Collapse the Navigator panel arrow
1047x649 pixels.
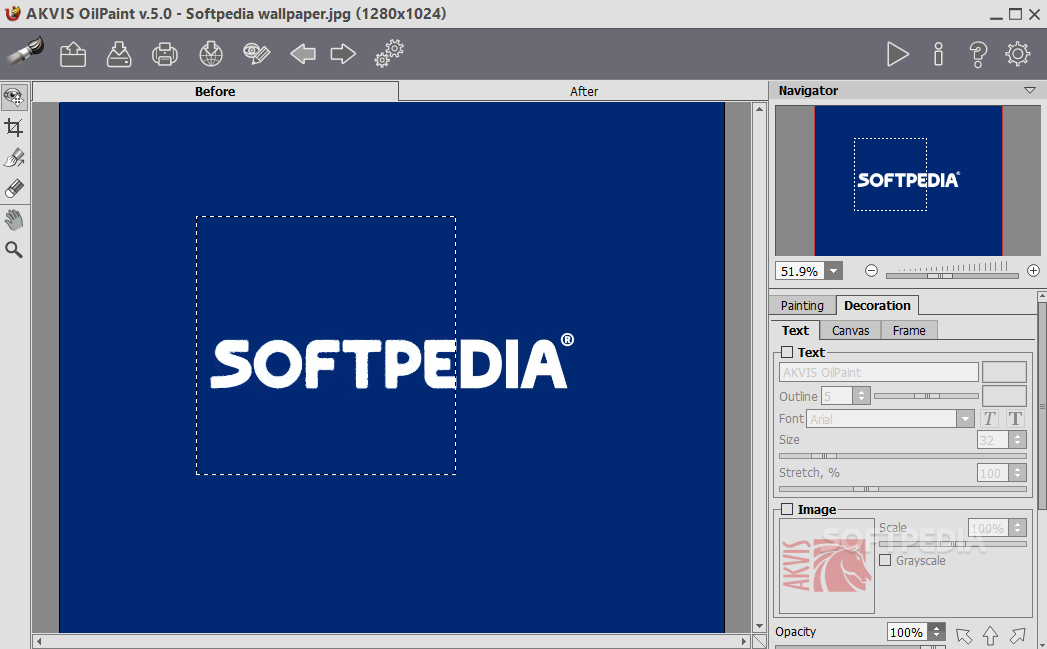click(x=1030, y=90)
